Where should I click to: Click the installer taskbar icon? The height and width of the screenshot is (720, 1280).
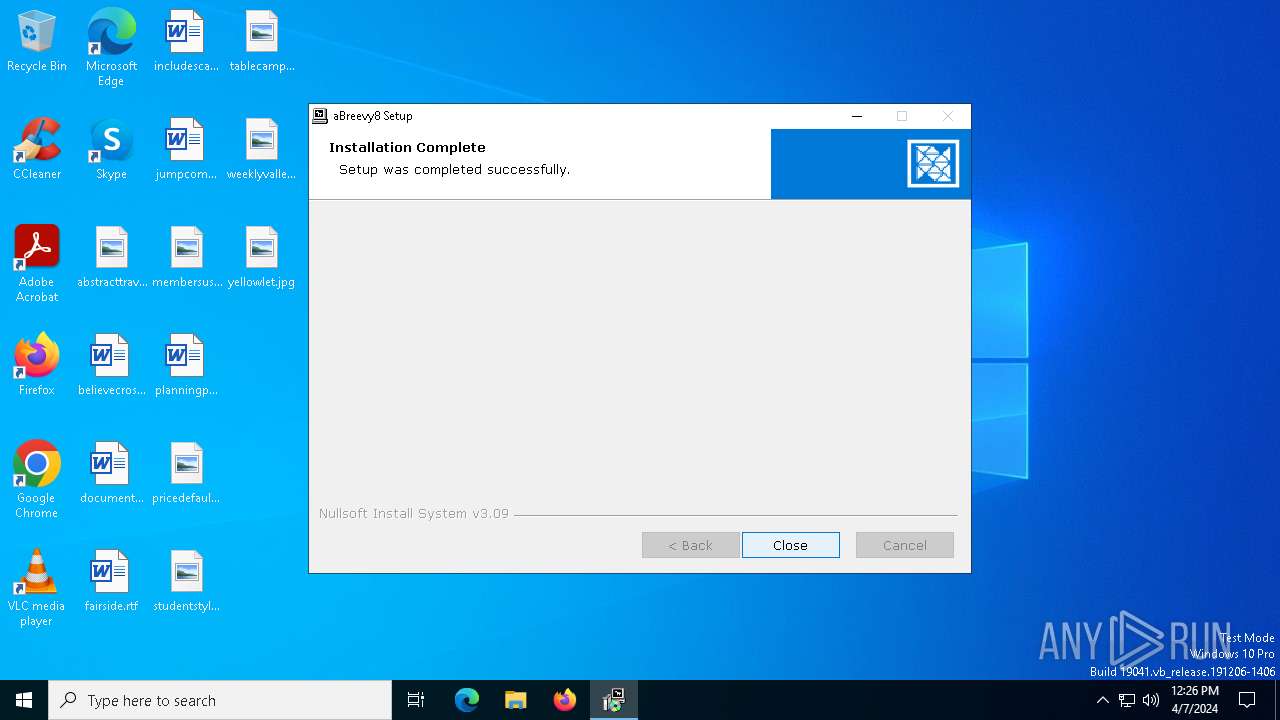click(614, 700)
